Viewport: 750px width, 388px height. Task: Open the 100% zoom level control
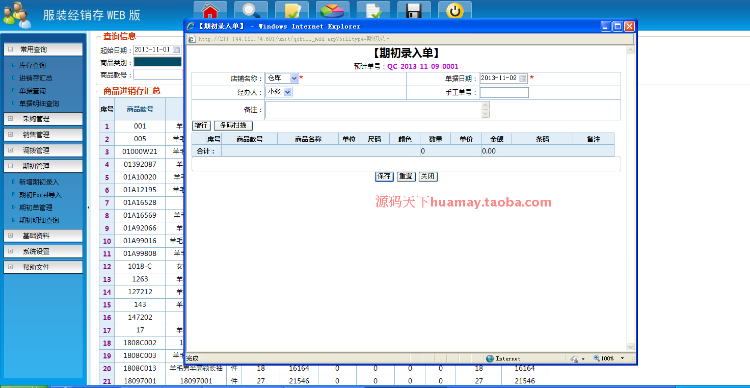click(x=609, y=358)
